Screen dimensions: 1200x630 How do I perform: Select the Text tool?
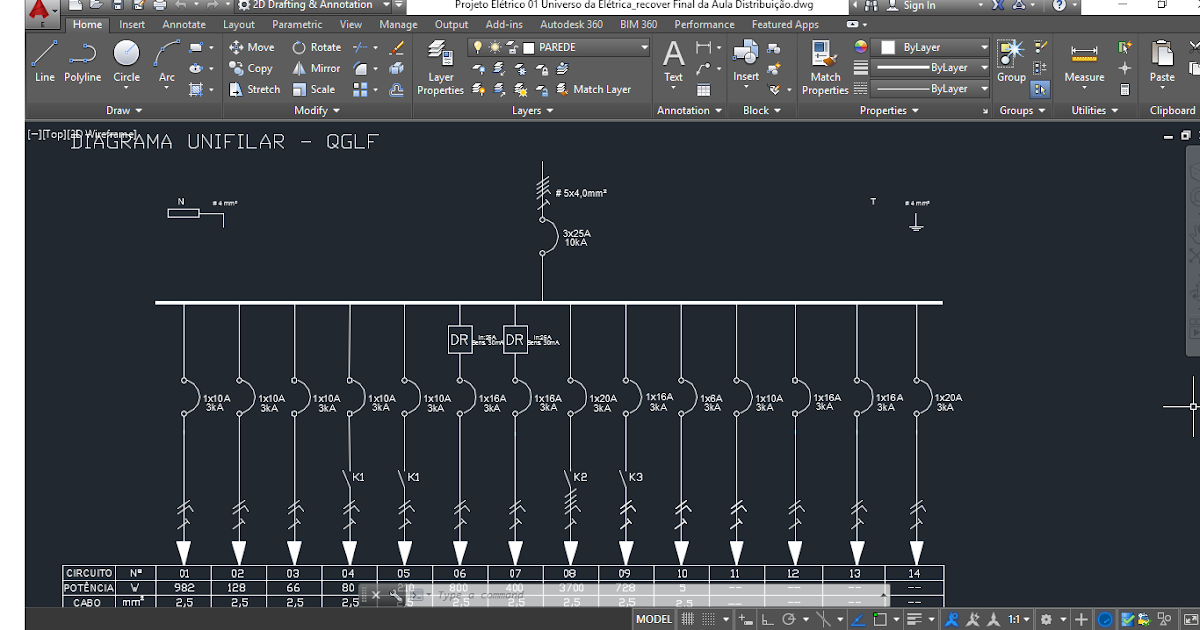(x=673, y=60)
